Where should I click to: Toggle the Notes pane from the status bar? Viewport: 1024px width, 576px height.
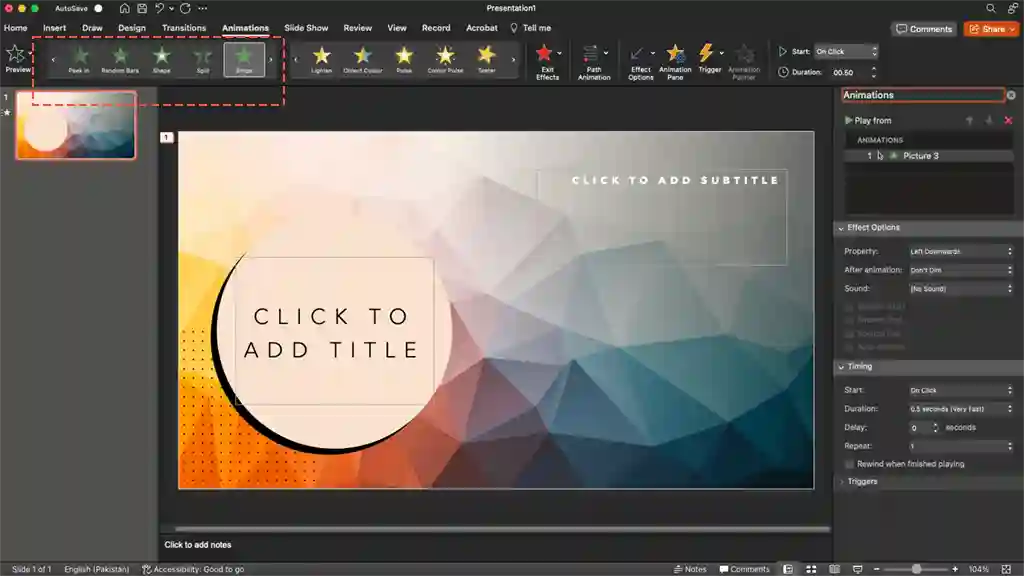(690, 568)
